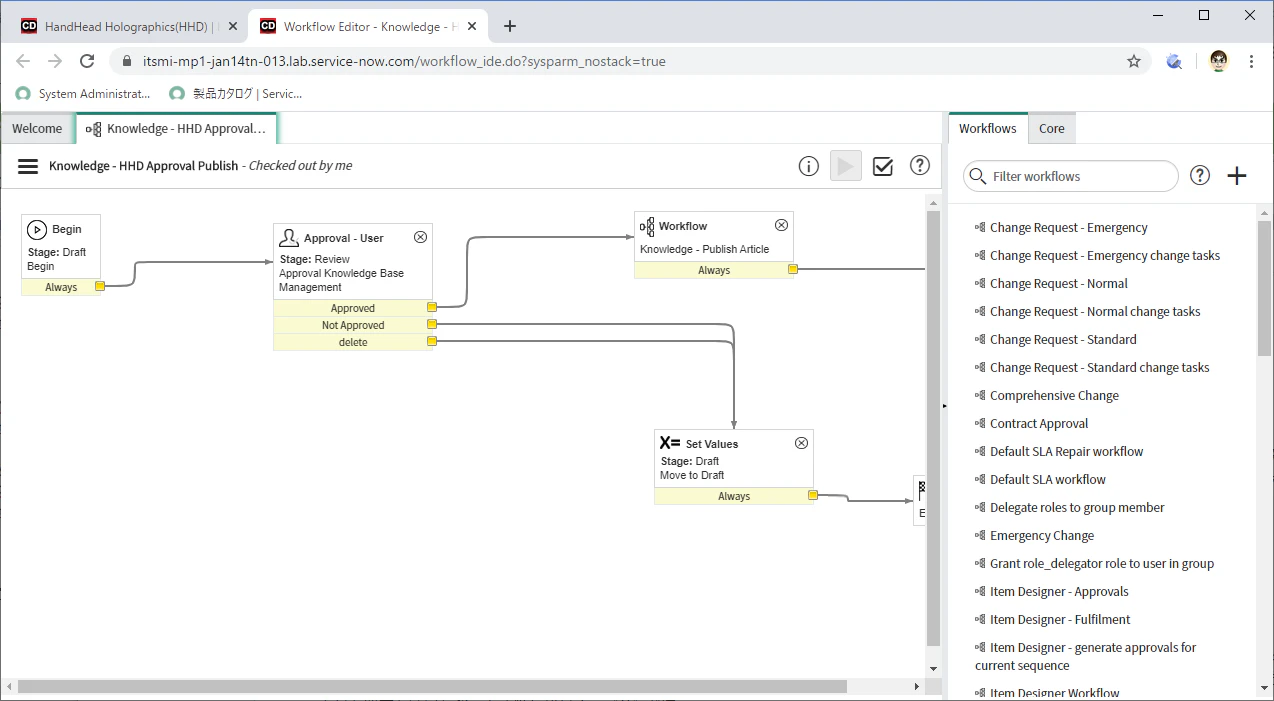1274x701 pixels.
Task: Click the canvas vertical scrollbar down arrow
Action: [933, 668]
